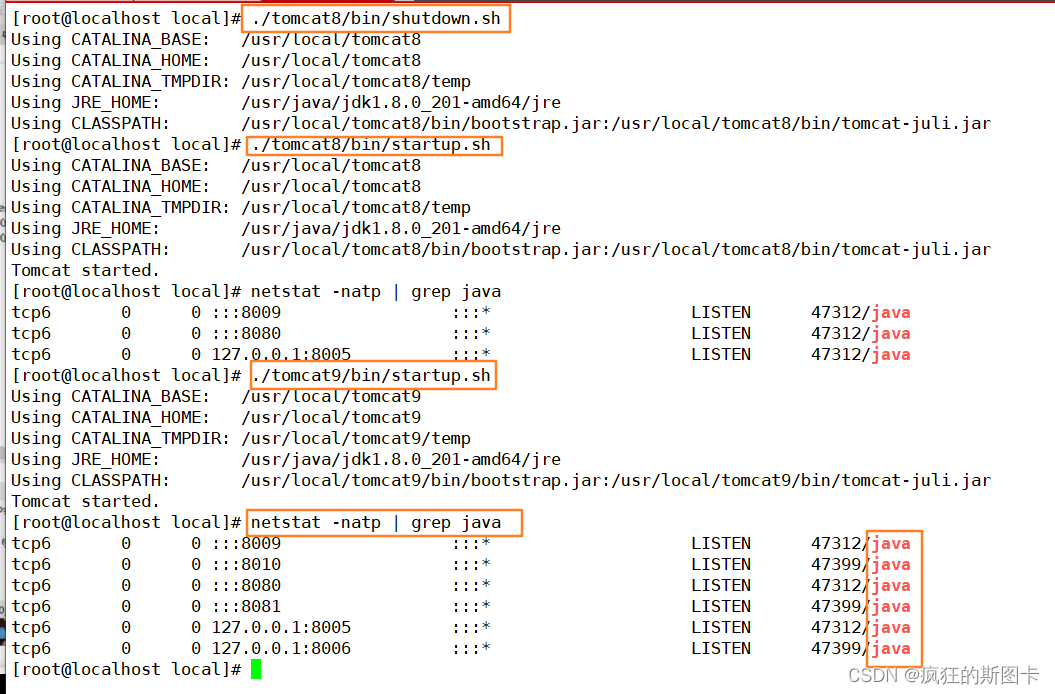Image resolution: width=1055 pixels, height=694 pixels.
Task: Click the 127.0.0.1:8006 local address
Action: [281, 649]
